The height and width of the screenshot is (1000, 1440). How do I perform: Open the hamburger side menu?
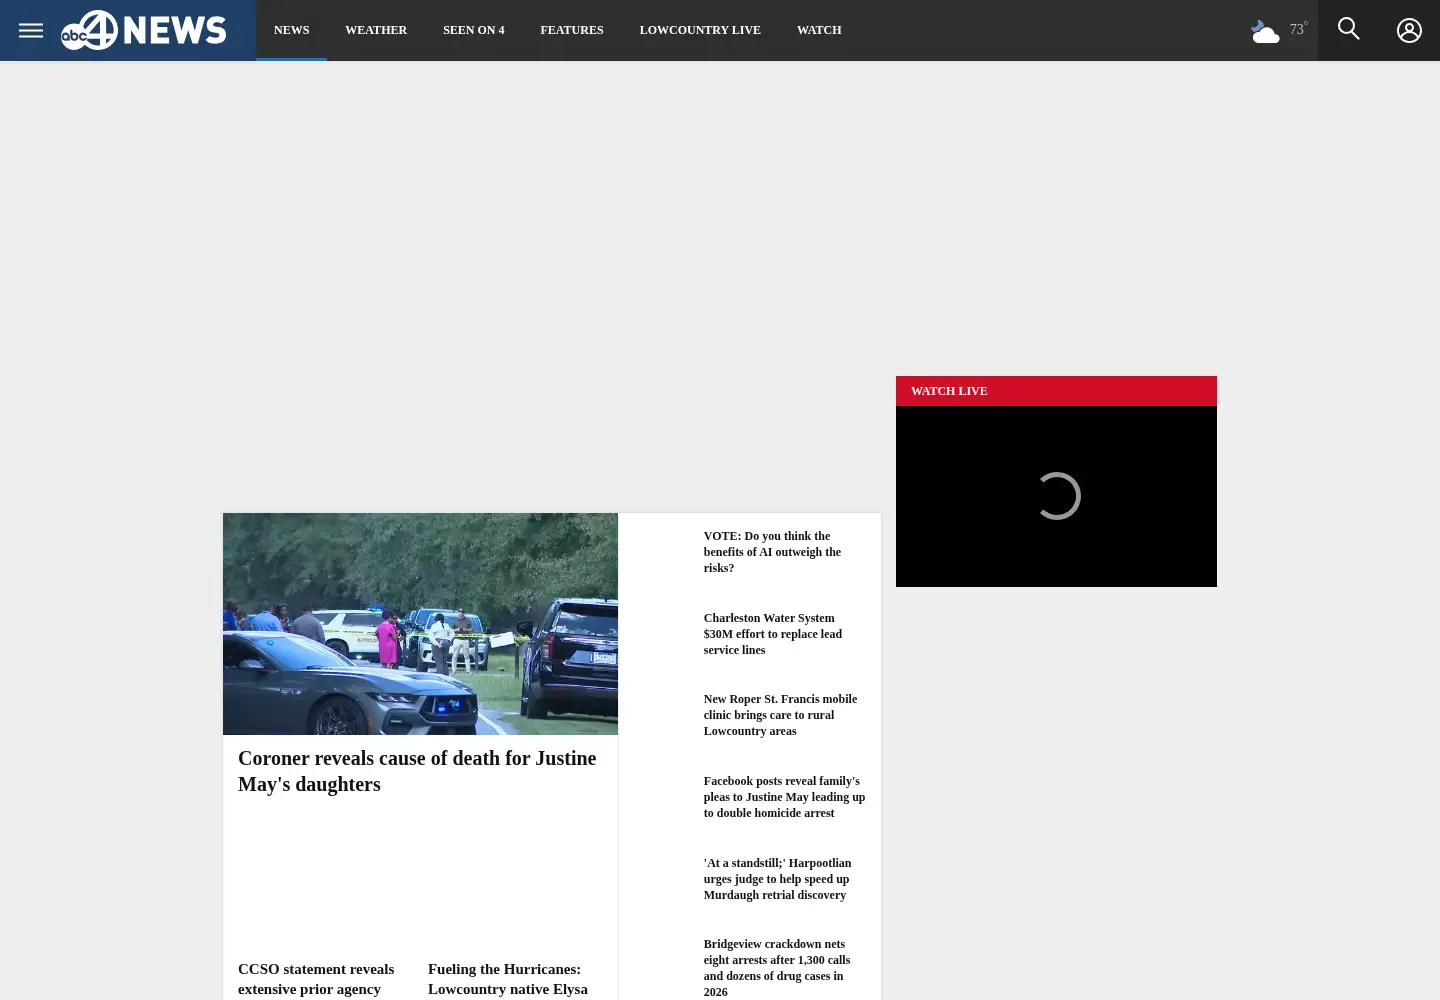[31, 30]
